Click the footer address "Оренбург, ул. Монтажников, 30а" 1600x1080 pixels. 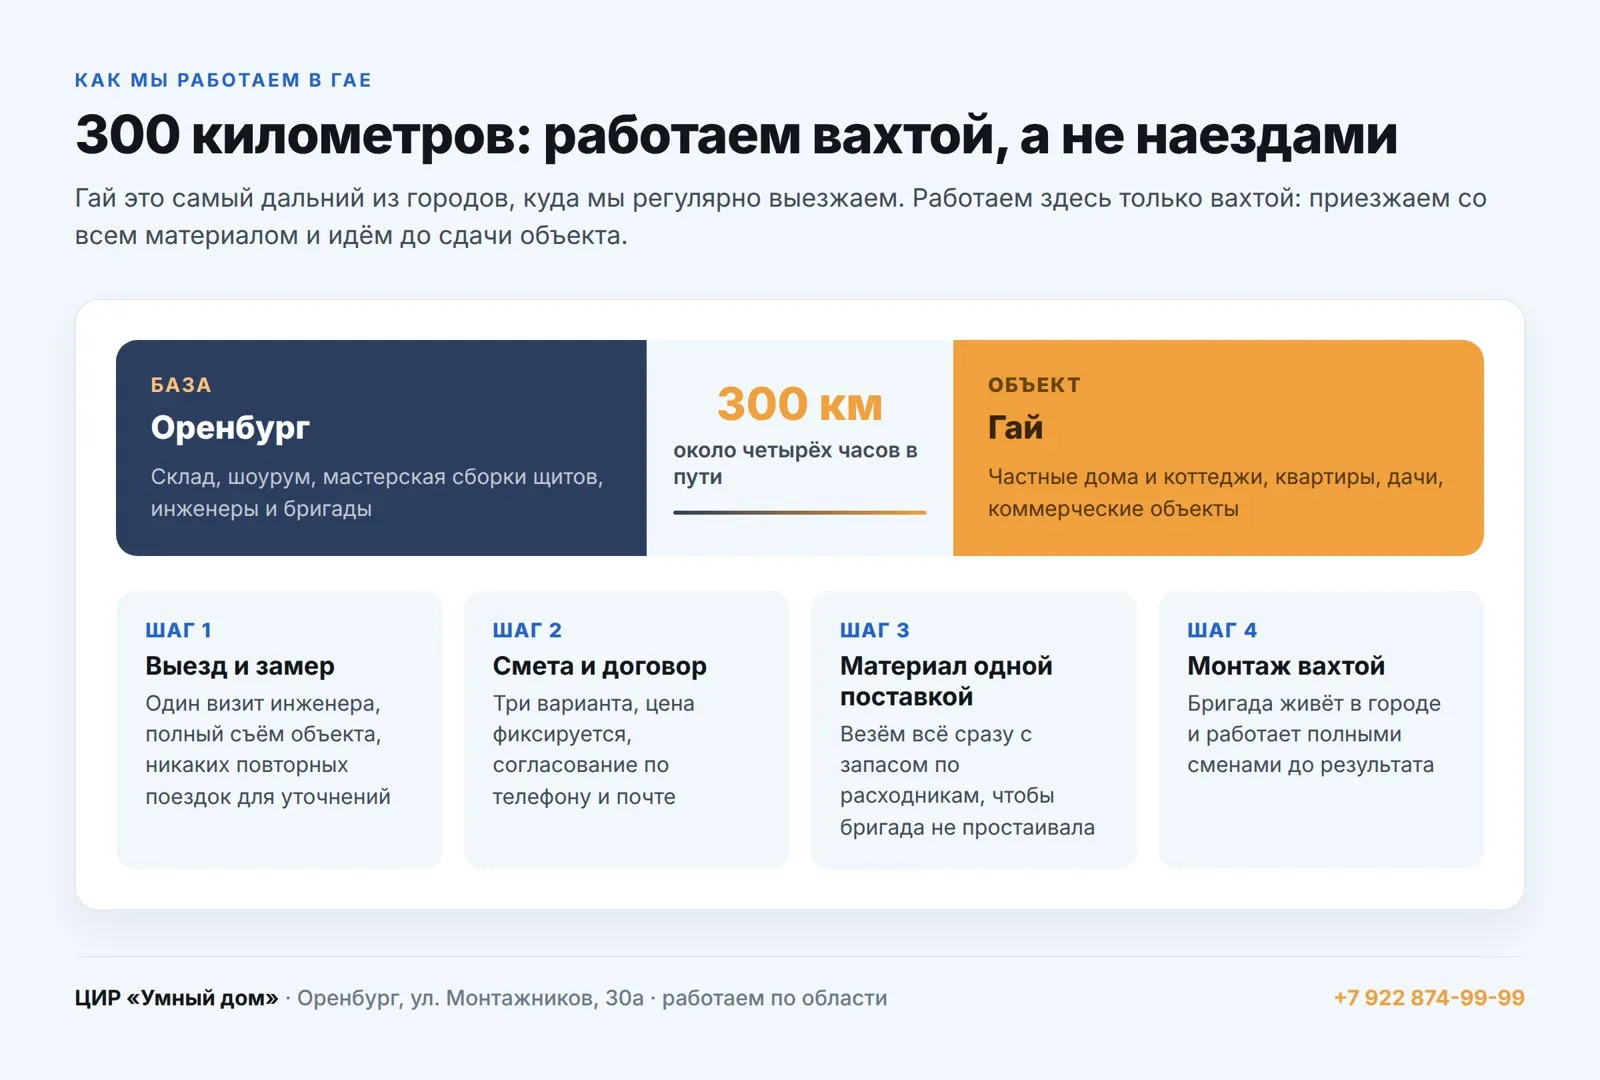[x=470, y=998]
